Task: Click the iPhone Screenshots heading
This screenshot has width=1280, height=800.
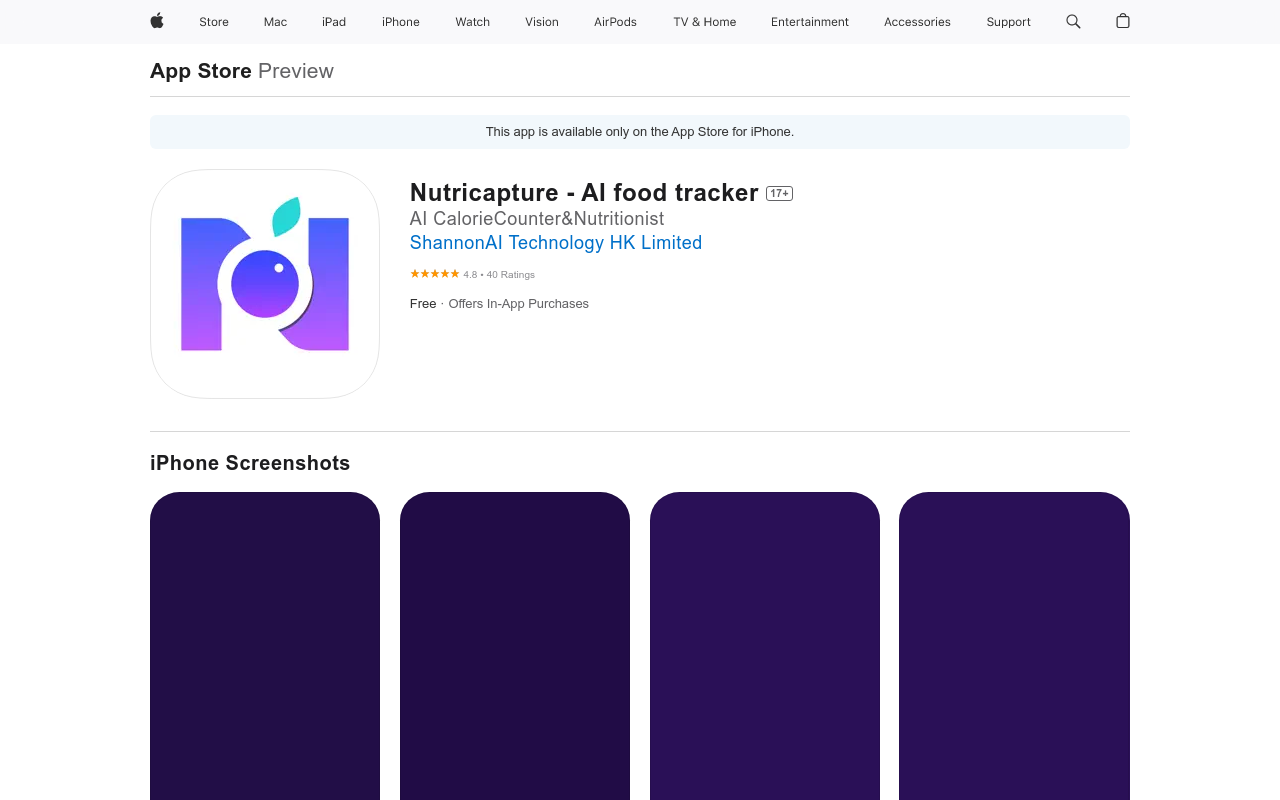Action: click(250, 463)
